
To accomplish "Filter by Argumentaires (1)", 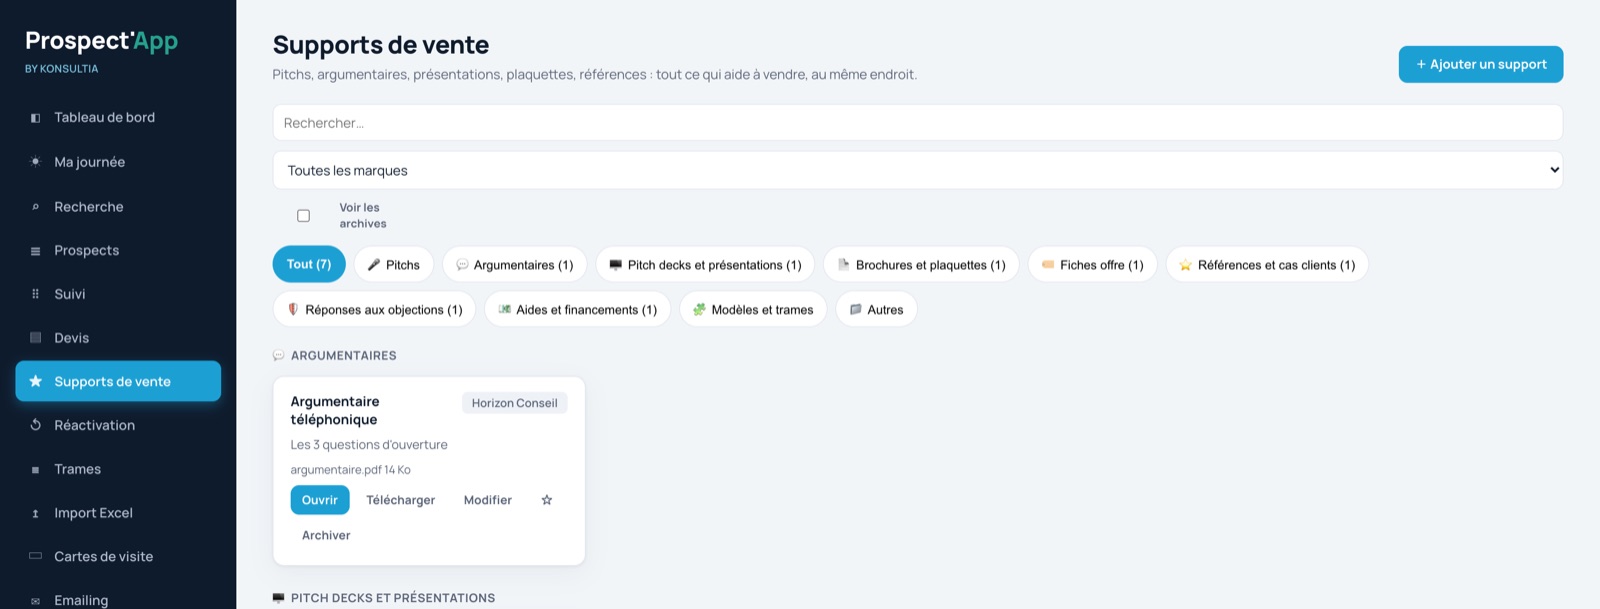I will 514,265.
